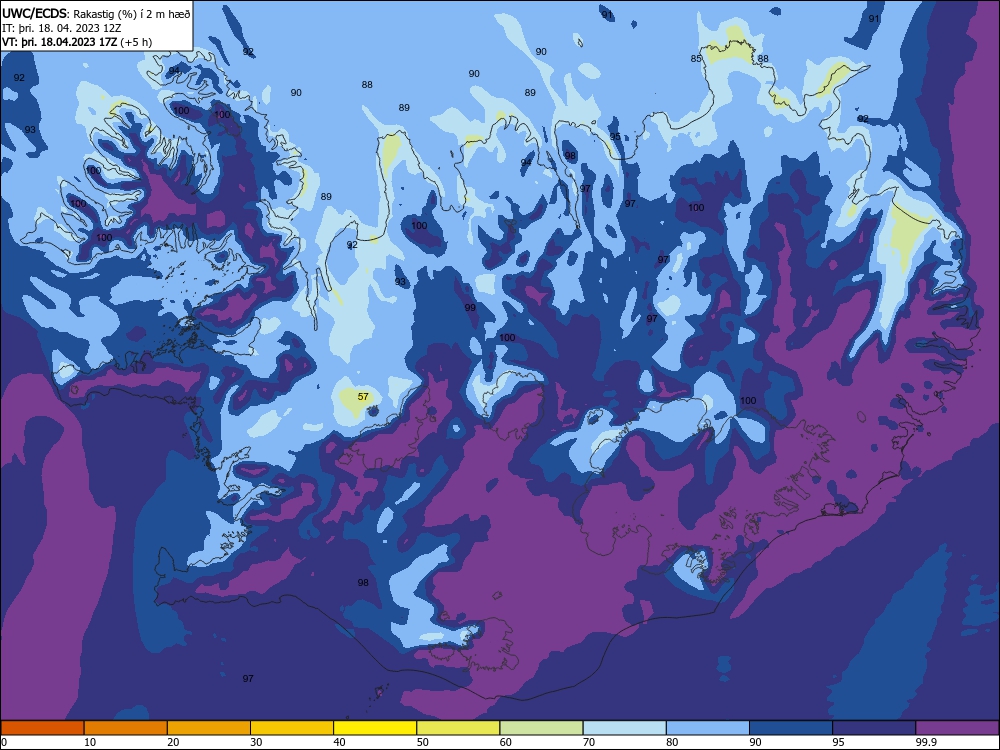Click the '99' humidity value on the map
The width and height of the screenshot is (1000, 750).
click(470, 307)
